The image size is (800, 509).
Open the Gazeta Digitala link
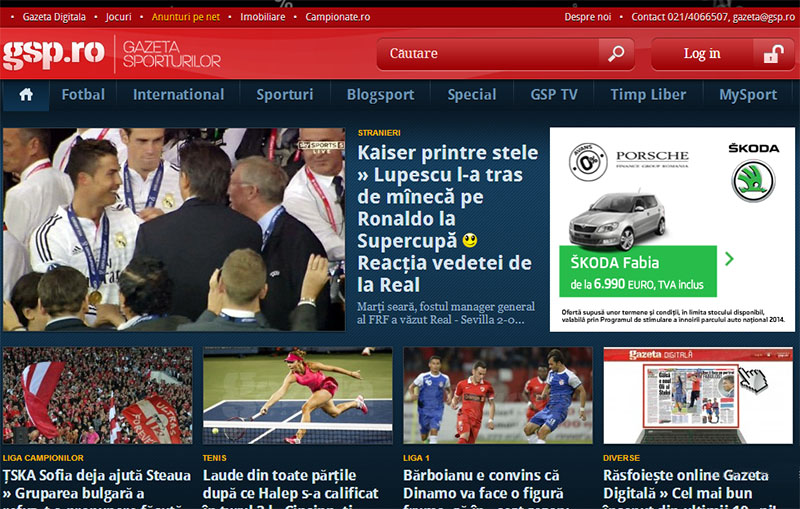(x=54, y=17)
